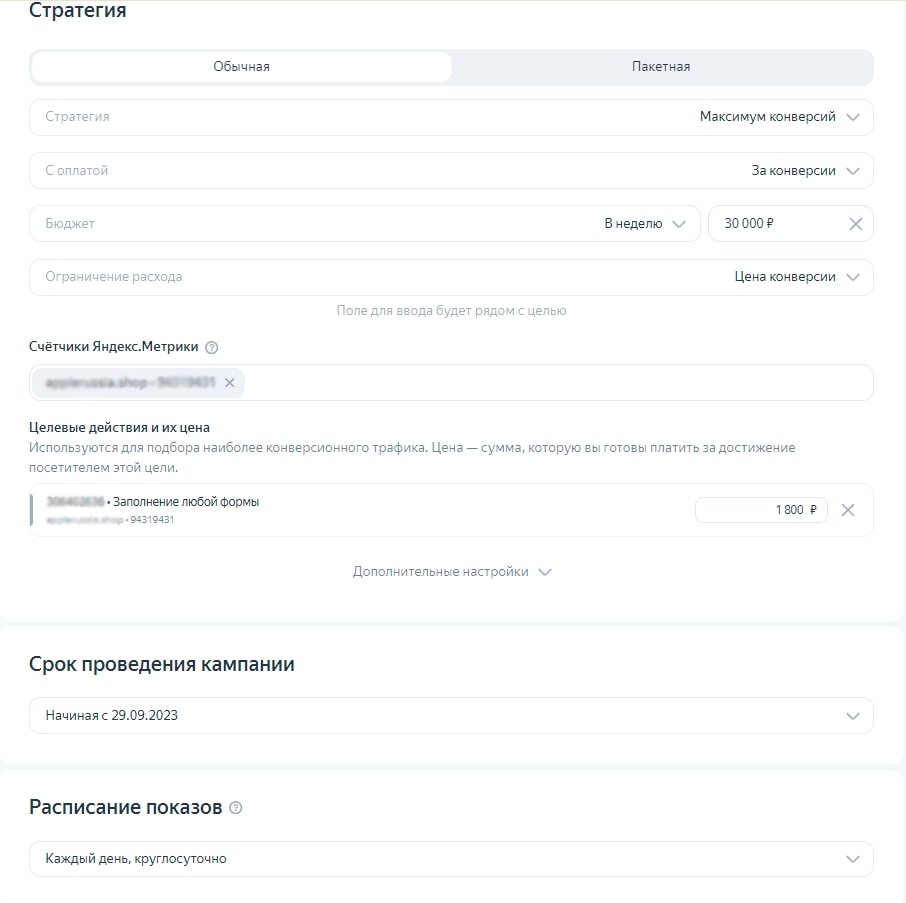Switch to the Пакетная strategy tab
Screen dimensions: 906x903
[661, 67]
